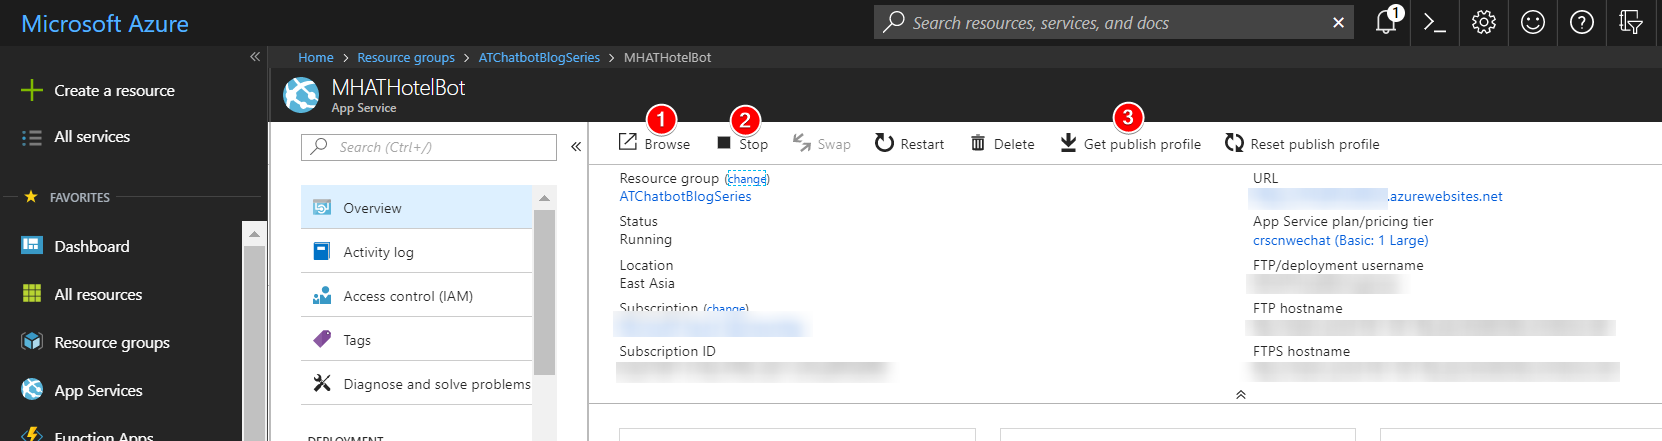Viewport: 1662px width, 441px height.
Task: Click the resource menu scrollbar up arrow
Action: point(544,198)
